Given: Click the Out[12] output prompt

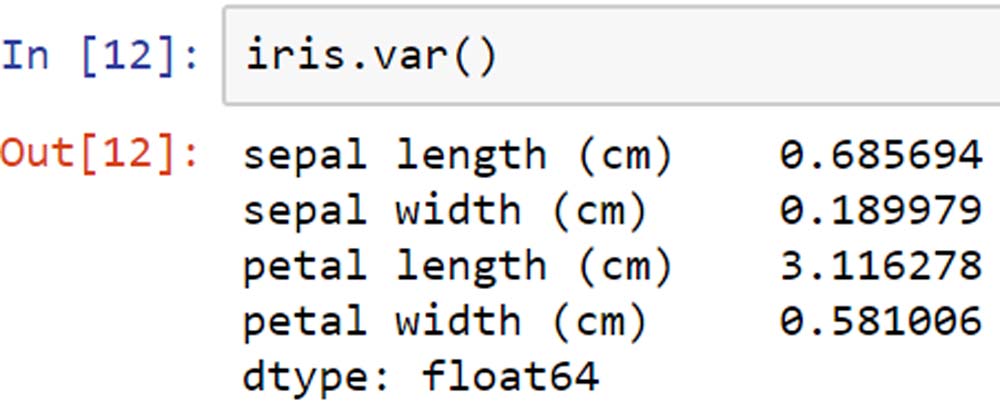Looking at the screenshot, I should (100, 154).
